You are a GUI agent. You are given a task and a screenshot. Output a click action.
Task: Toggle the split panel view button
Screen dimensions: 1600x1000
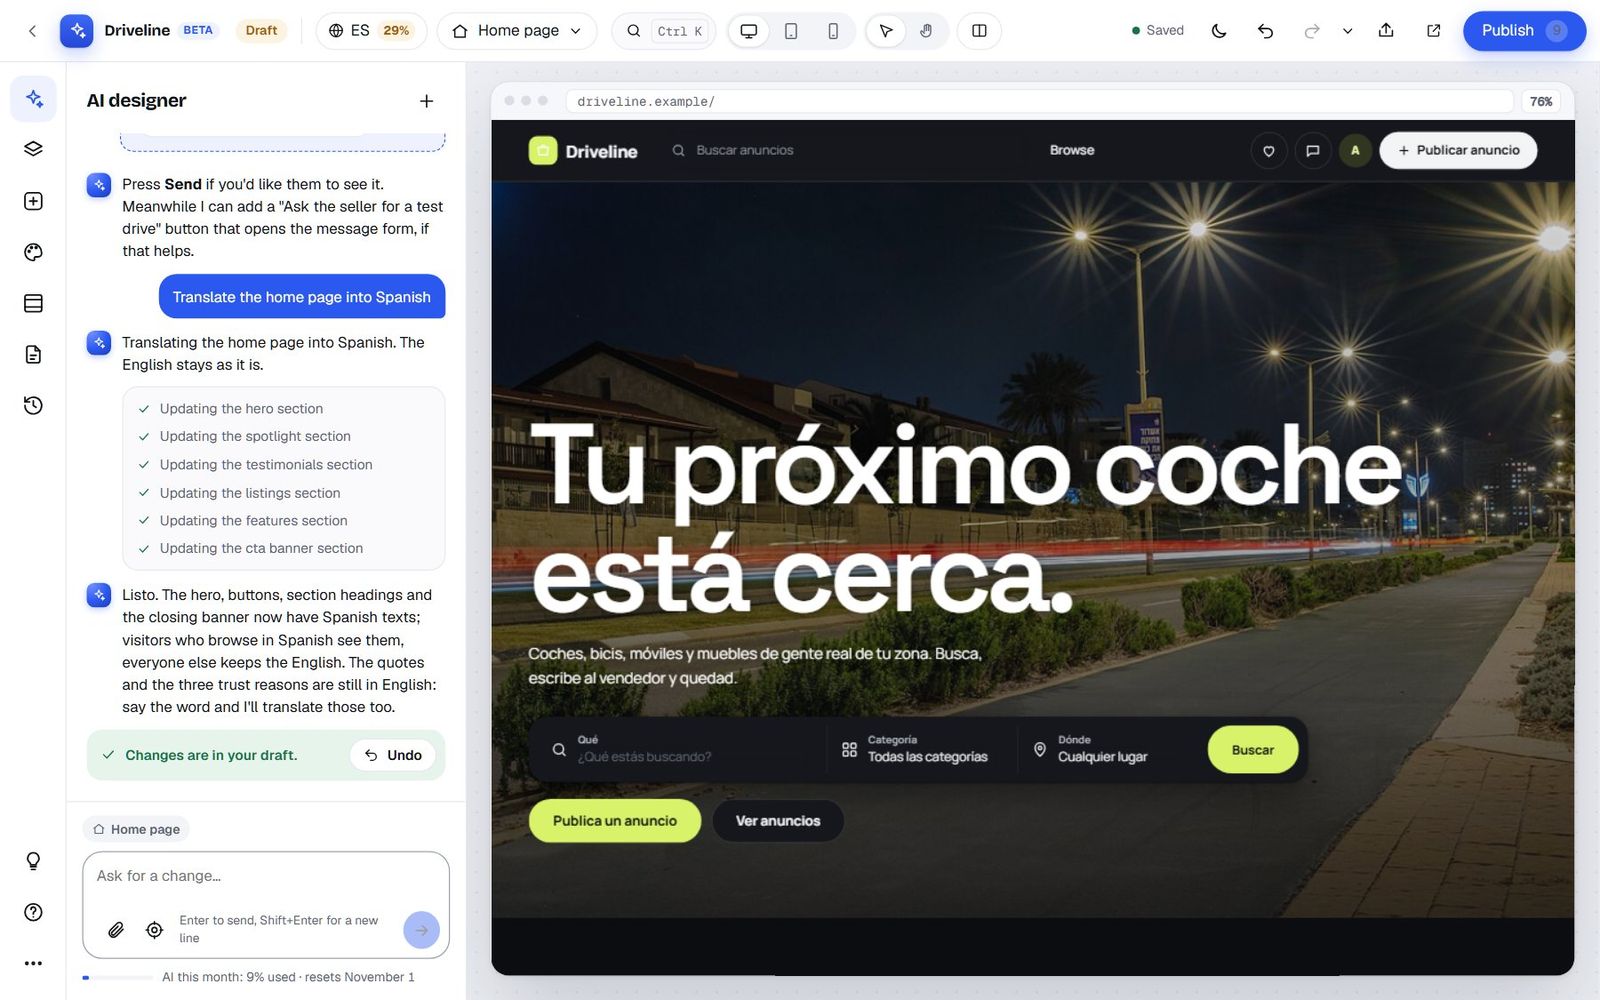point(979,31)
